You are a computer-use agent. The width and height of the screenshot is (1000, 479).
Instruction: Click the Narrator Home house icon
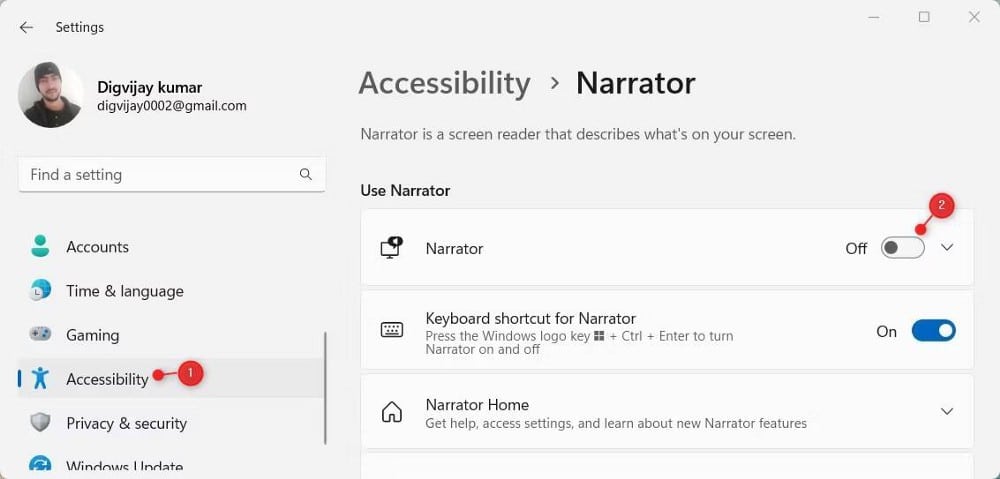[392, 412]
